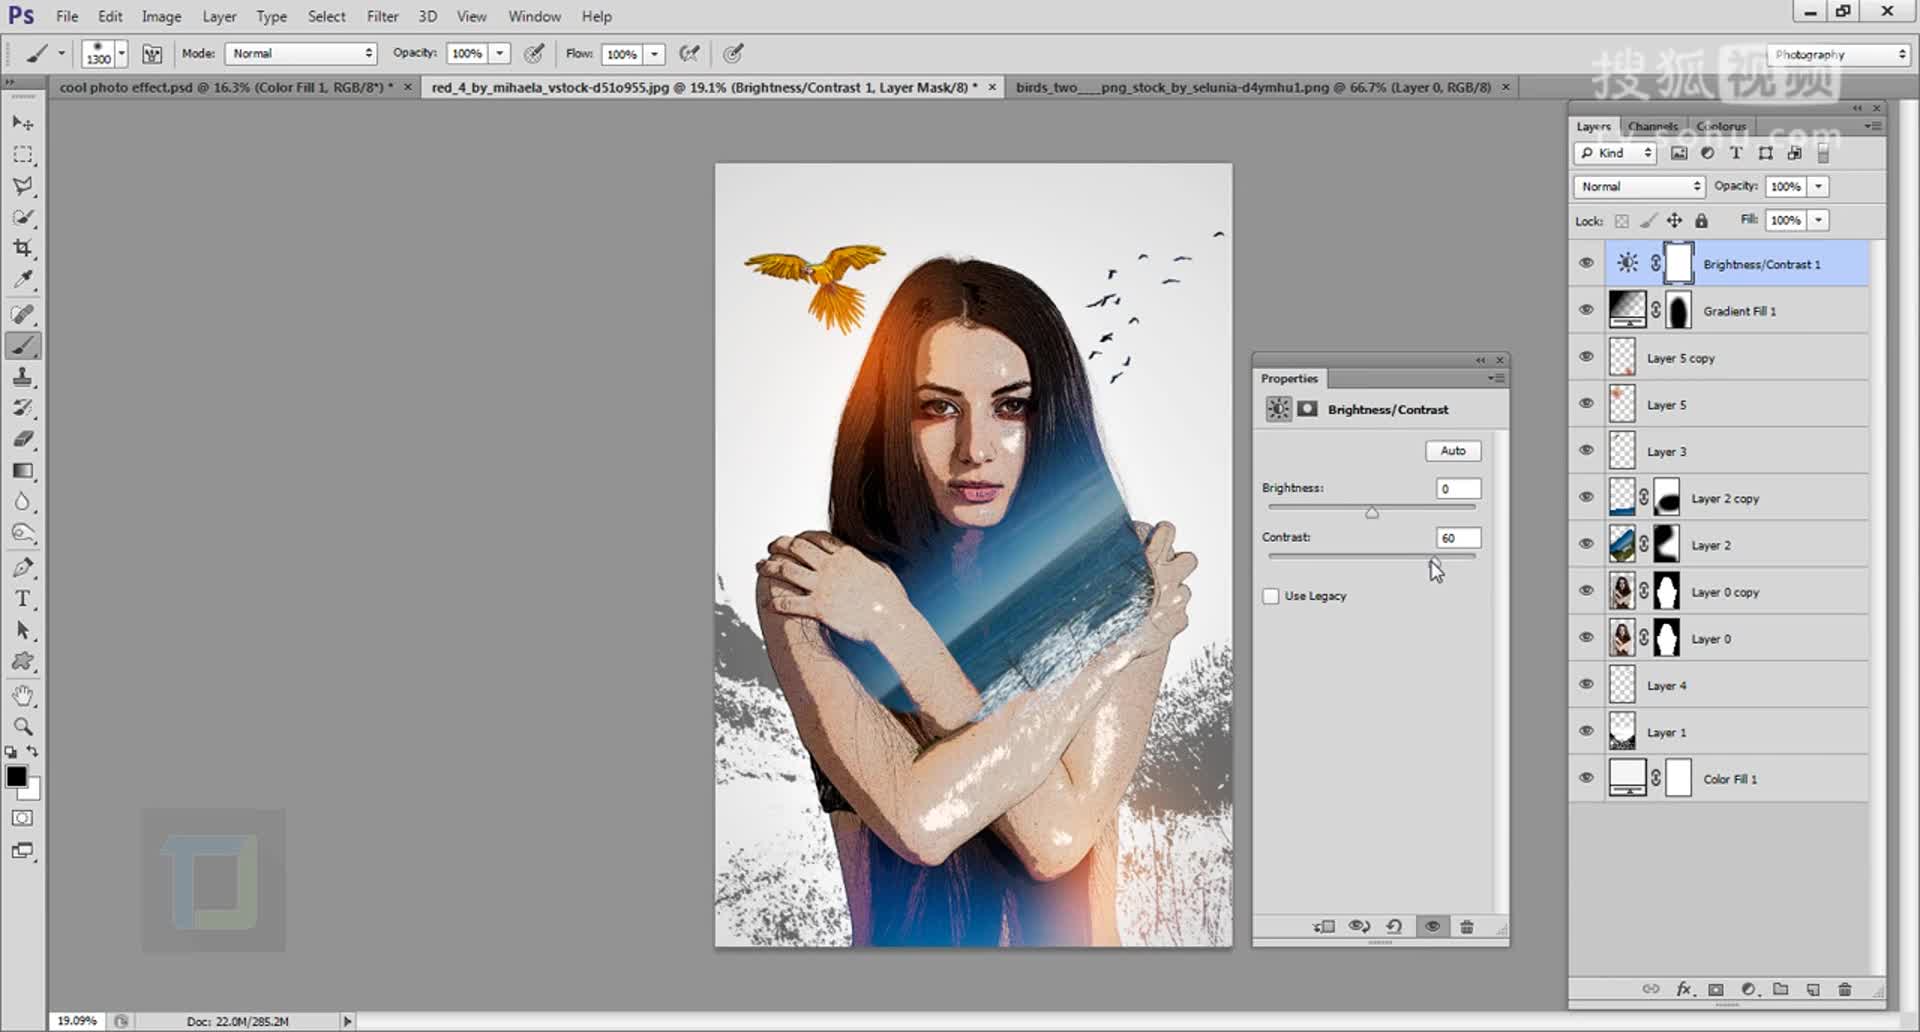This screenshot has height=1032, width=1920.
Task: Toggle Quick Mask mode icon
Action: (22, 818)
